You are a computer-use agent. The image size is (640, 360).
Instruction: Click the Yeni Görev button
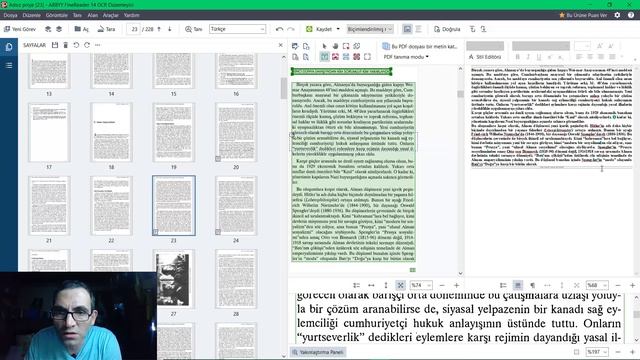pyautogui.click(x=20, y=29)
